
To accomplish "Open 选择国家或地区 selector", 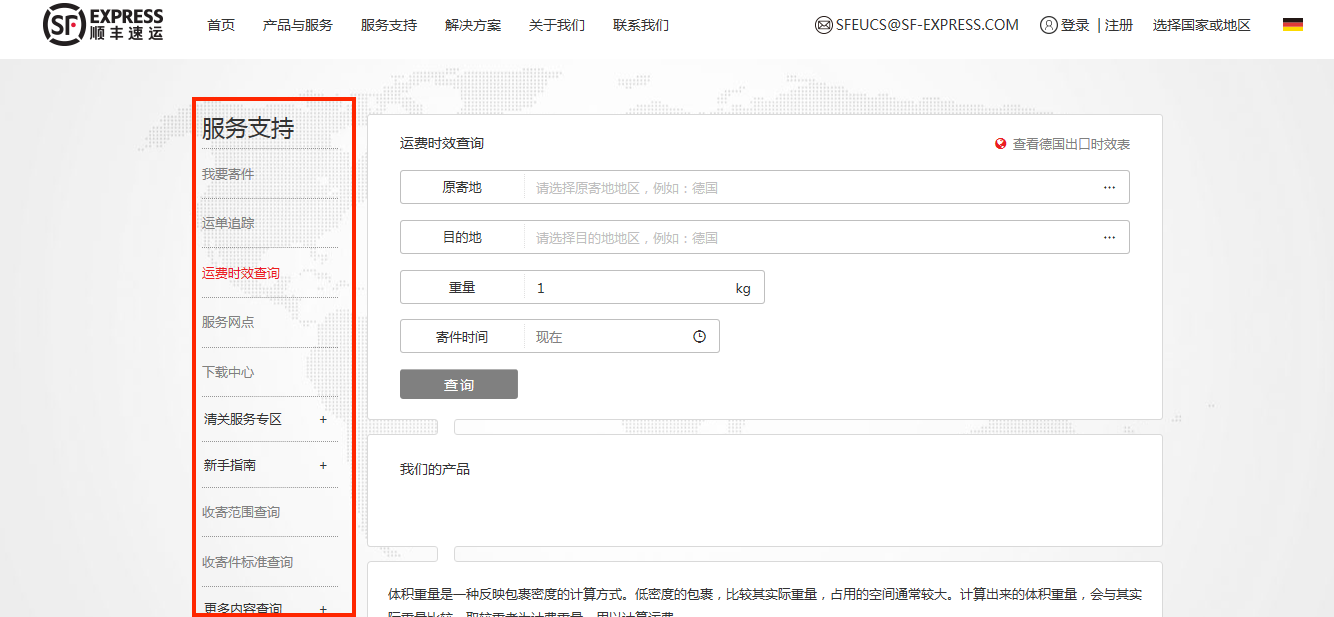I will 1201,25.
